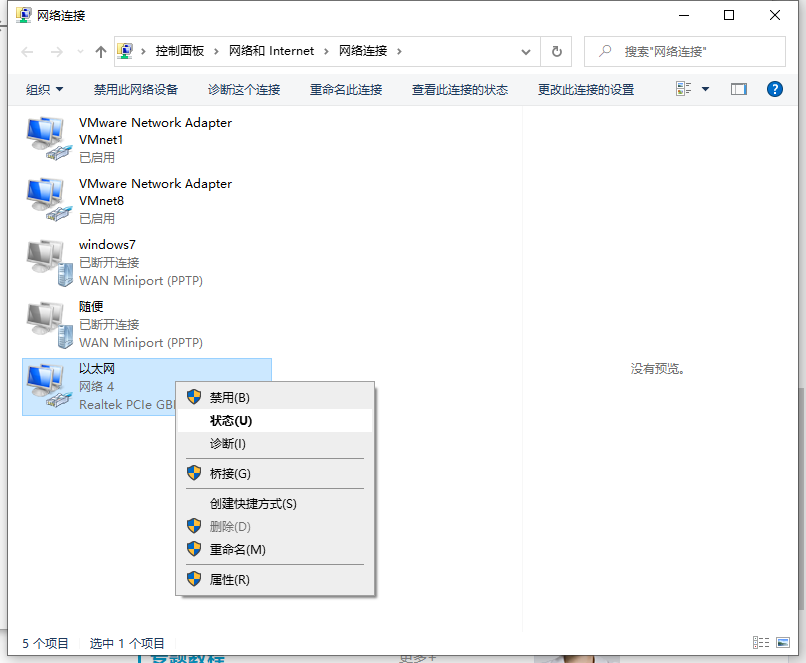Viewport: 806px width, 663px height.
Task: Click 网络和 Internet in the address breadcrumb
Action: click(271, 51)
